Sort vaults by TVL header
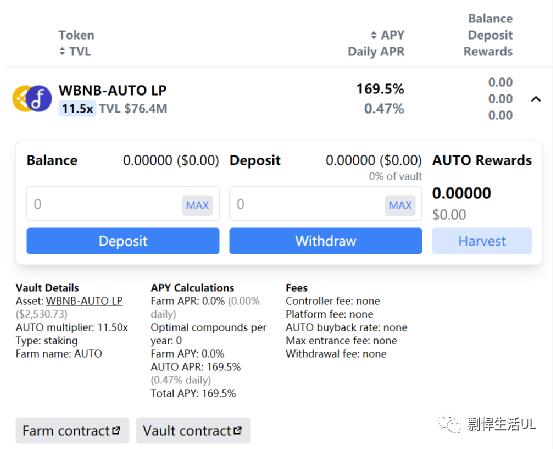 (75, 51)
